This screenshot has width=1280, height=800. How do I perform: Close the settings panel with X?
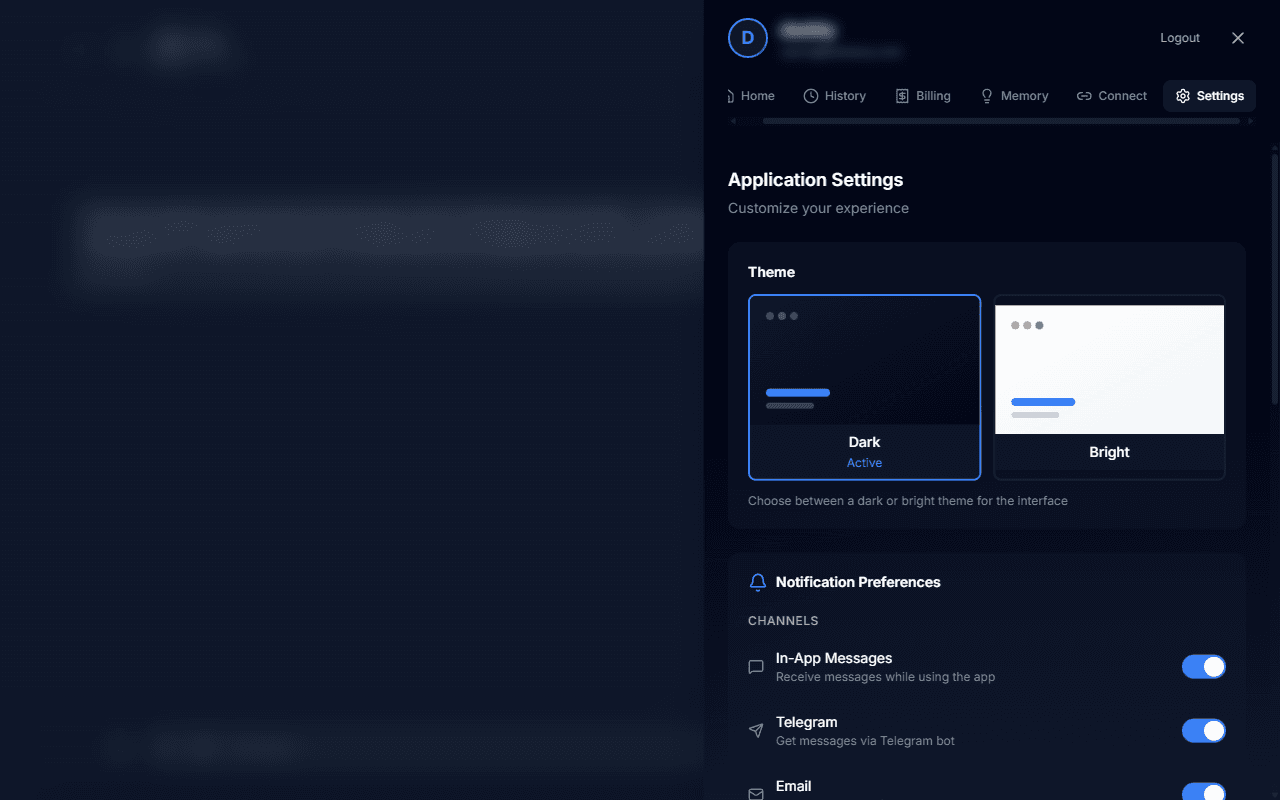click(x=1238, y=38)
